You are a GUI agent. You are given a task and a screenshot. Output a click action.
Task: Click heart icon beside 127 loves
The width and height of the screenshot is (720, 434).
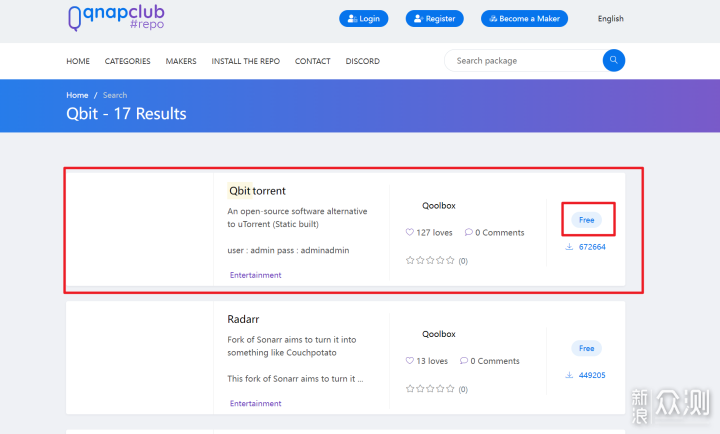pos(410,232)
